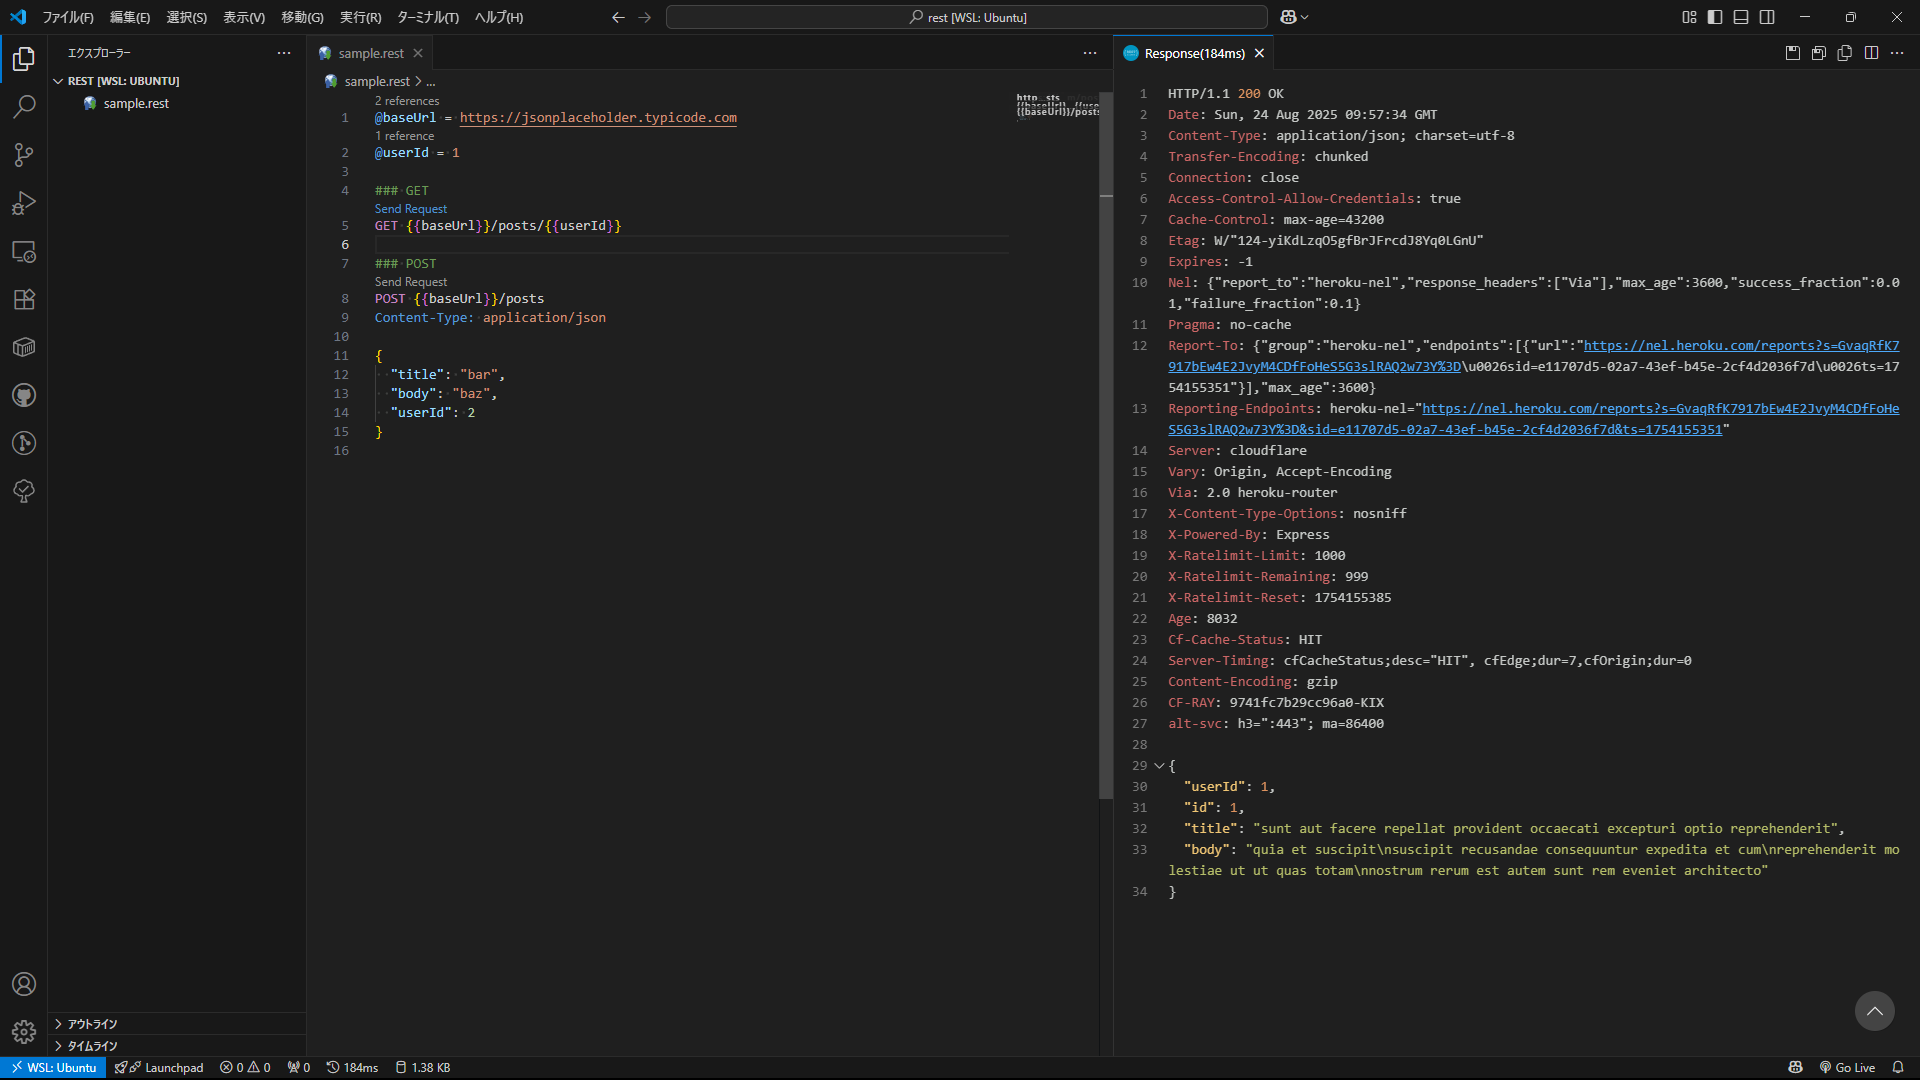Toggle the secondary sidebar visibility icon
This screenshot has height=1080, width=1920.
point(1768,17)
